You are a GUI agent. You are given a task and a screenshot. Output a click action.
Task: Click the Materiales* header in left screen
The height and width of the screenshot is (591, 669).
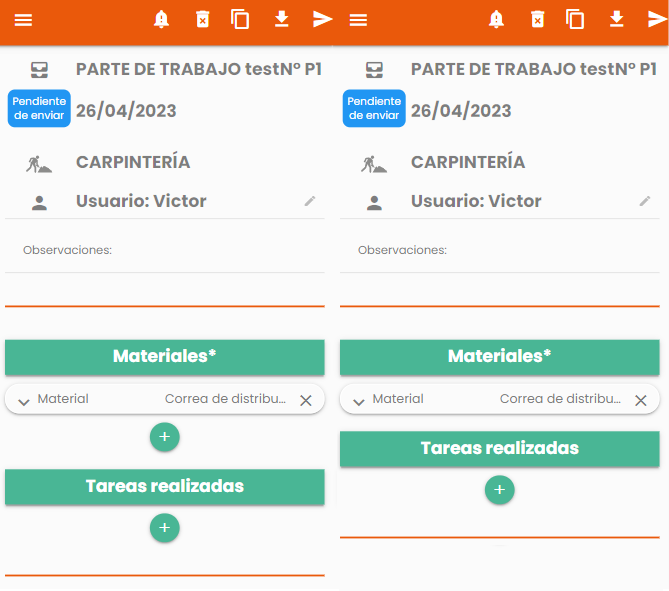165,357
